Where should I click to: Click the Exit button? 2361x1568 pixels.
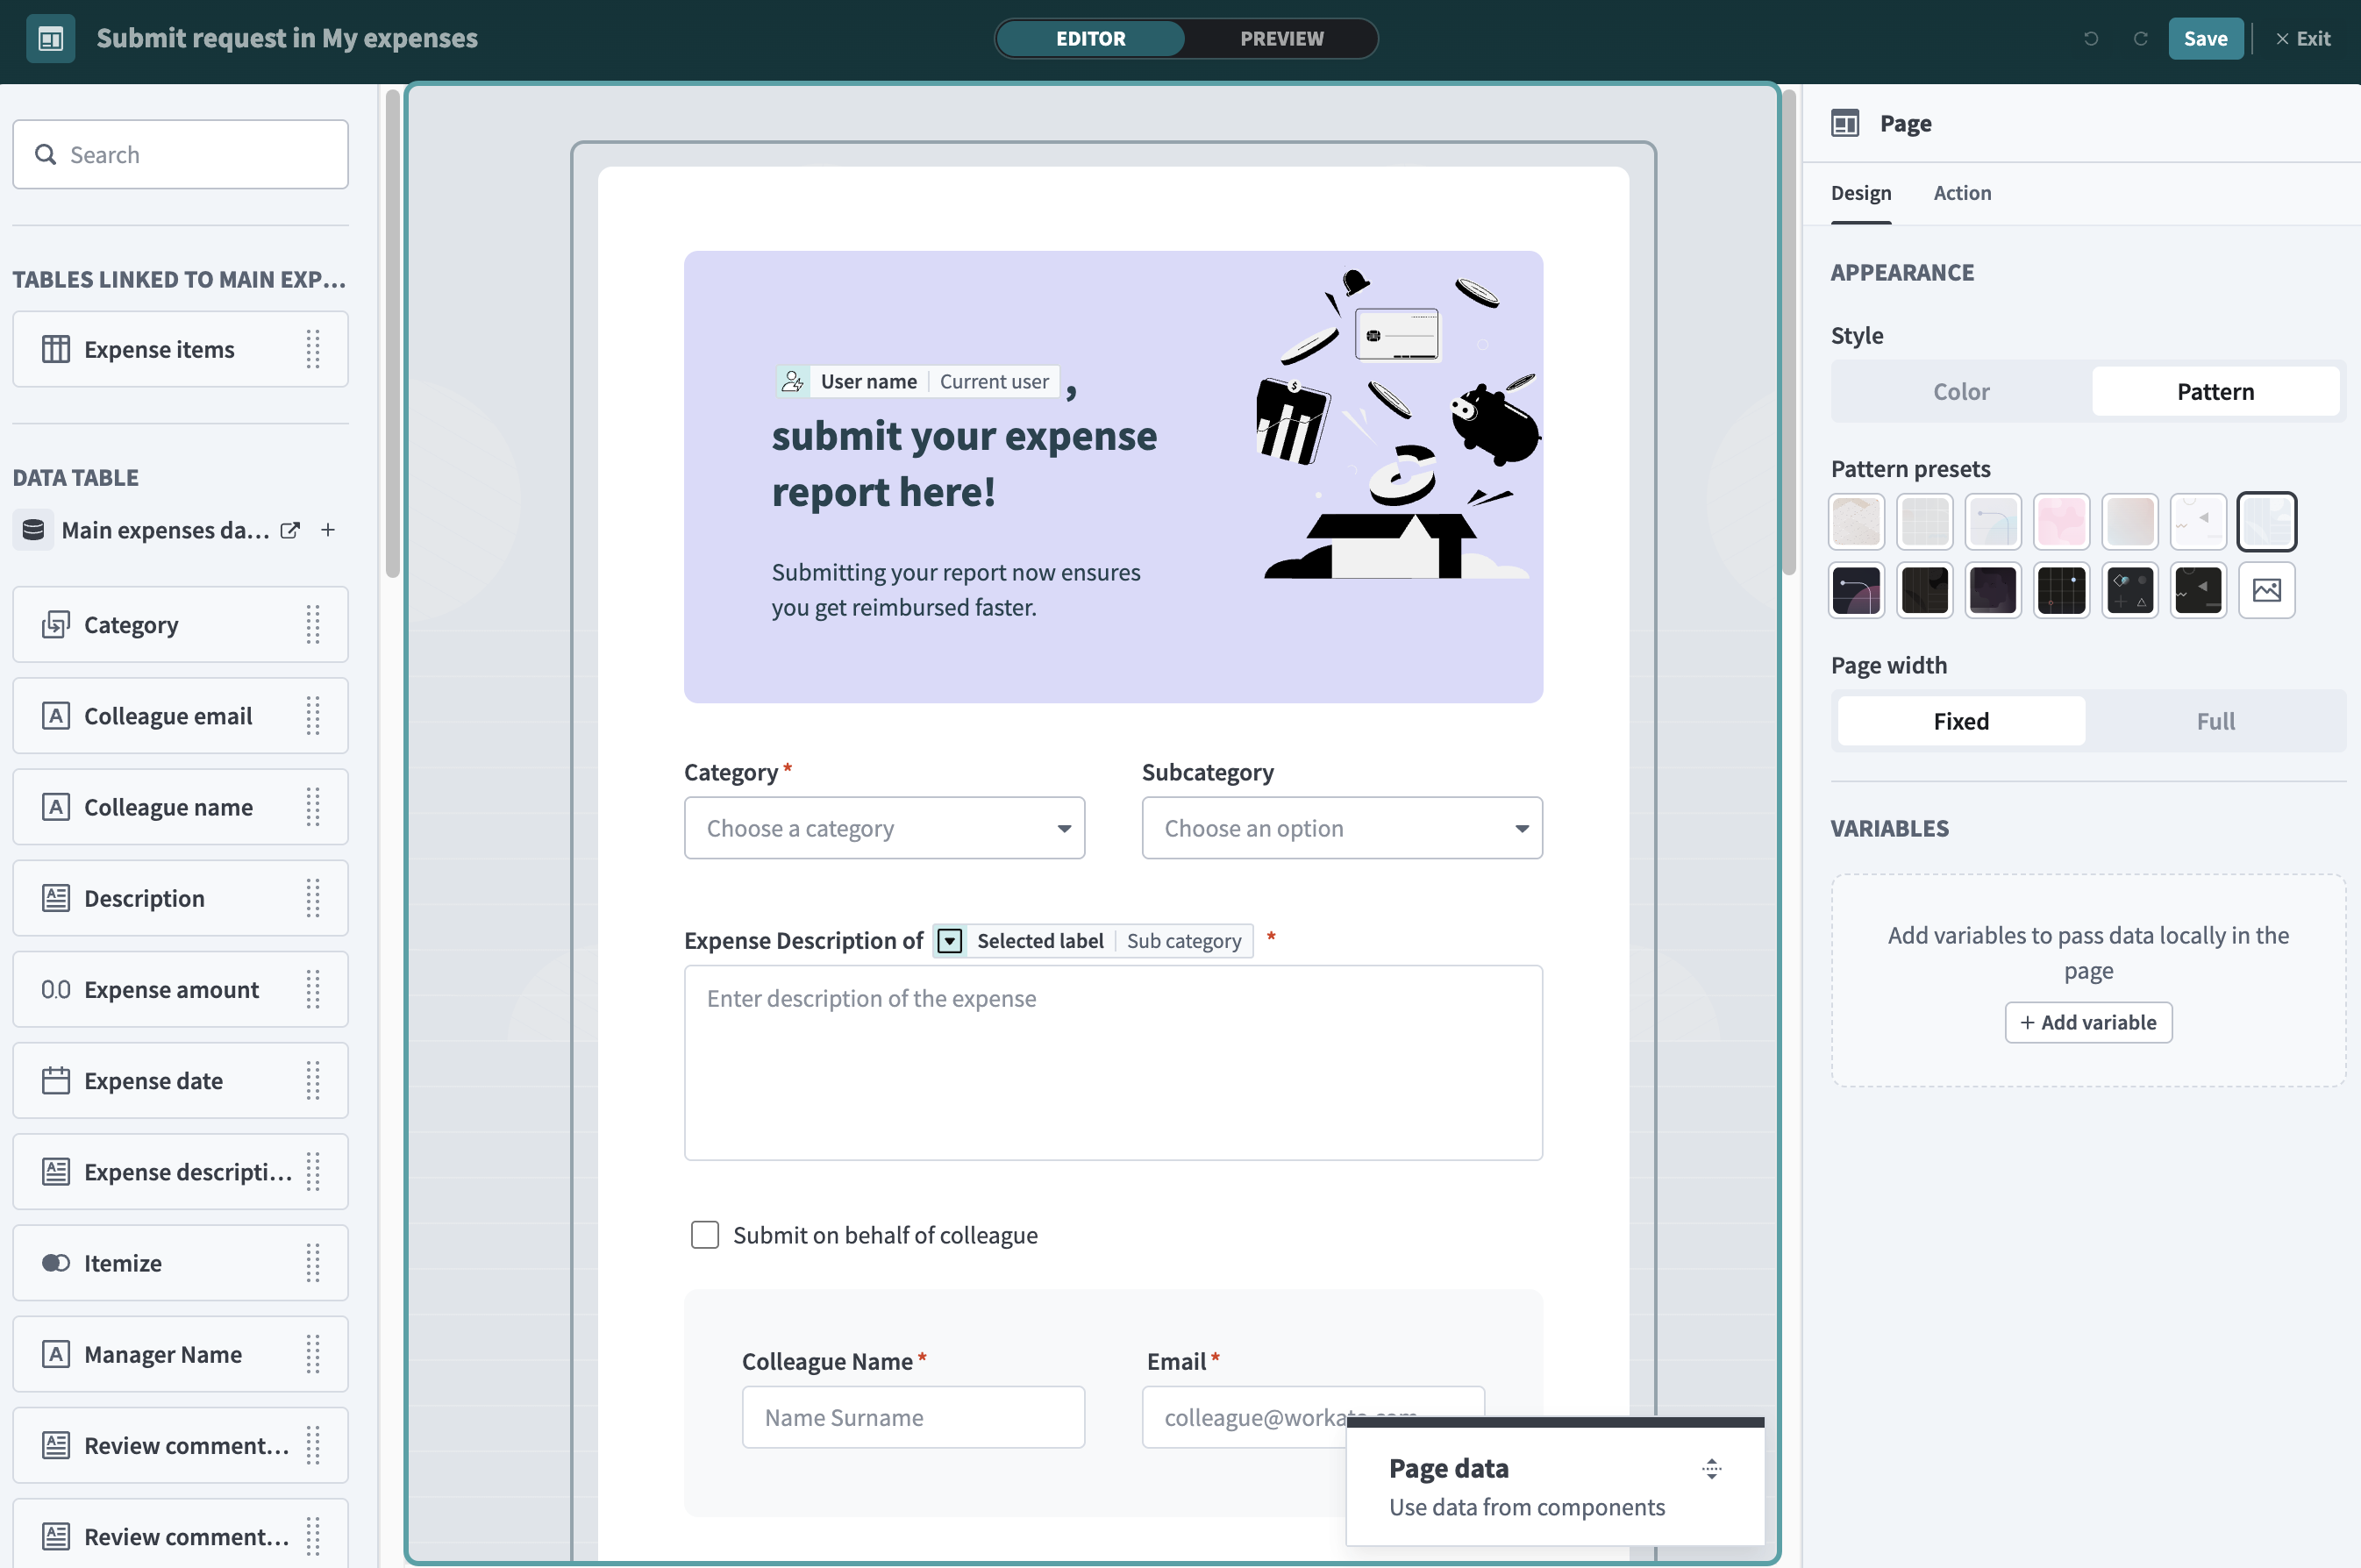(x=2302, y=38)
